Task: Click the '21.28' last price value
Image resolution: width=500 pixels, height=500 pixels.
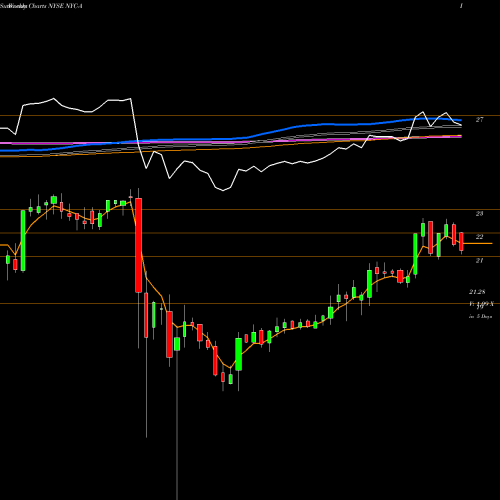Action: pos(477,292)
